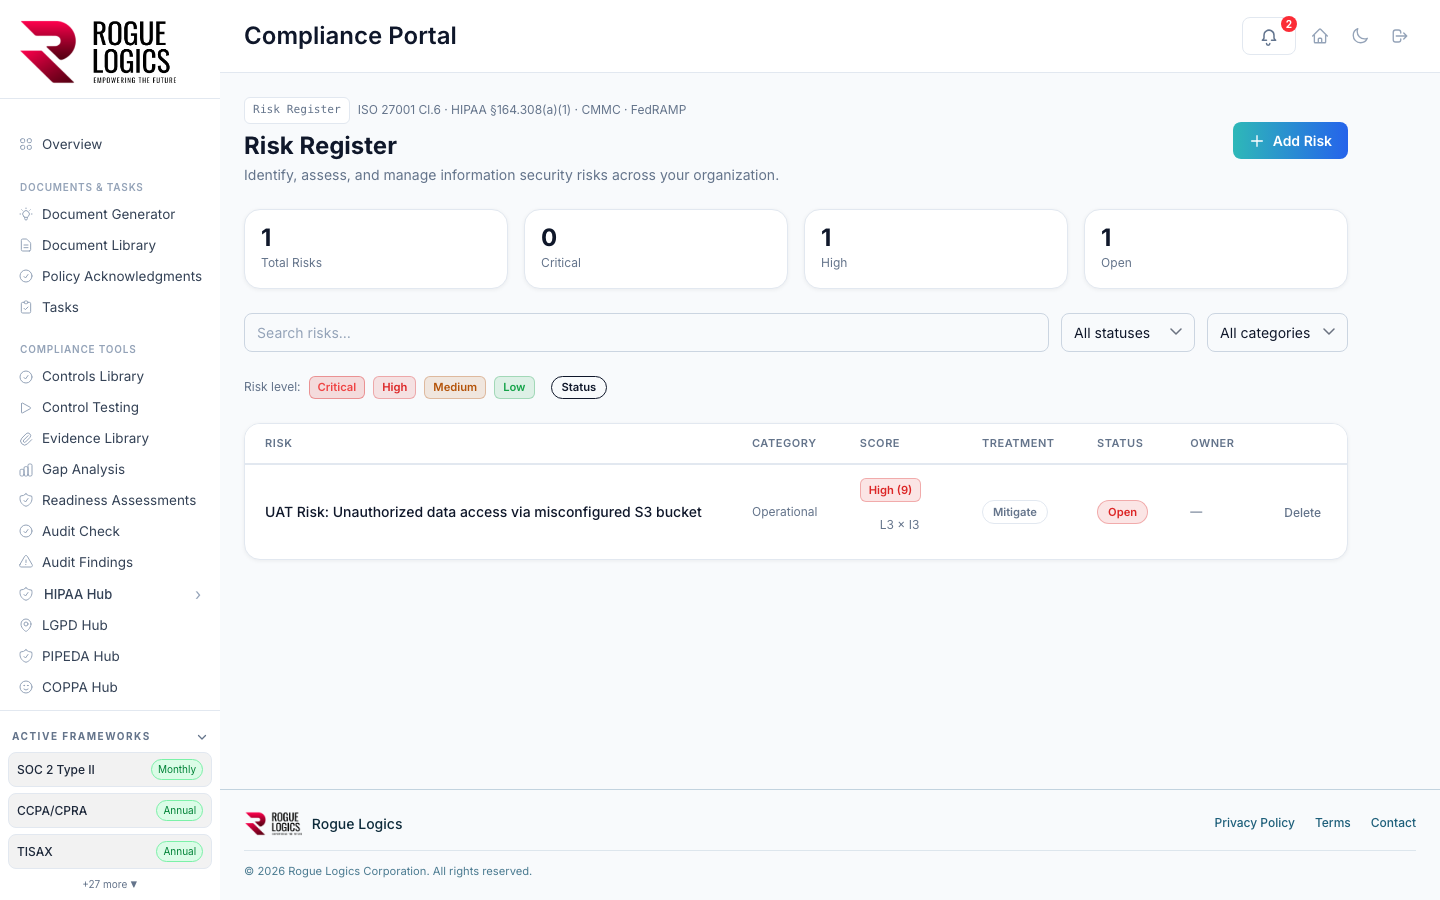The height and width of the screenshot is (900, 1440).
Task: Click HIPAA Hub shield icon
Action: pyautogui.click(x=26, y=594)
